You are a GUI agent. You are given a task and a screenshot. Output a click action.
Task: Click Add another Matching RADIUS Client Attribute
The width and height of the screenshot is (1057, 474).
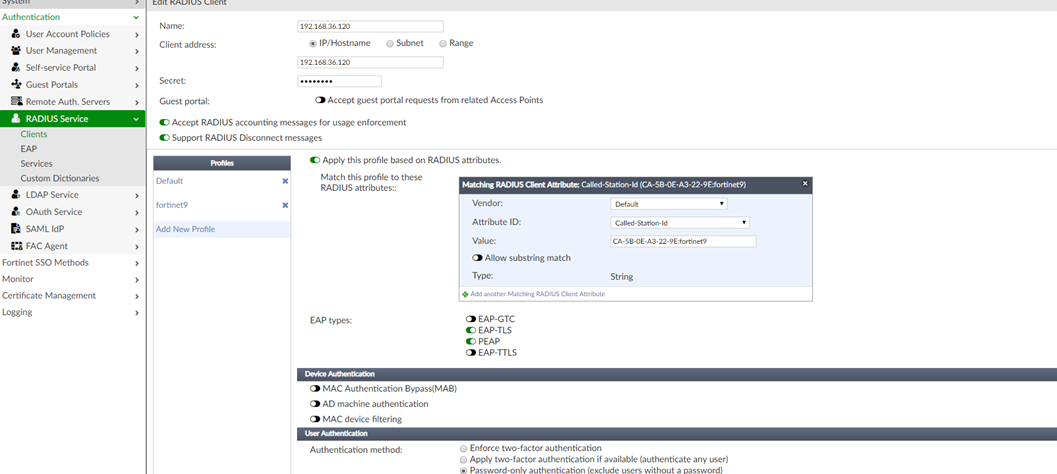(x=537, y=294)
